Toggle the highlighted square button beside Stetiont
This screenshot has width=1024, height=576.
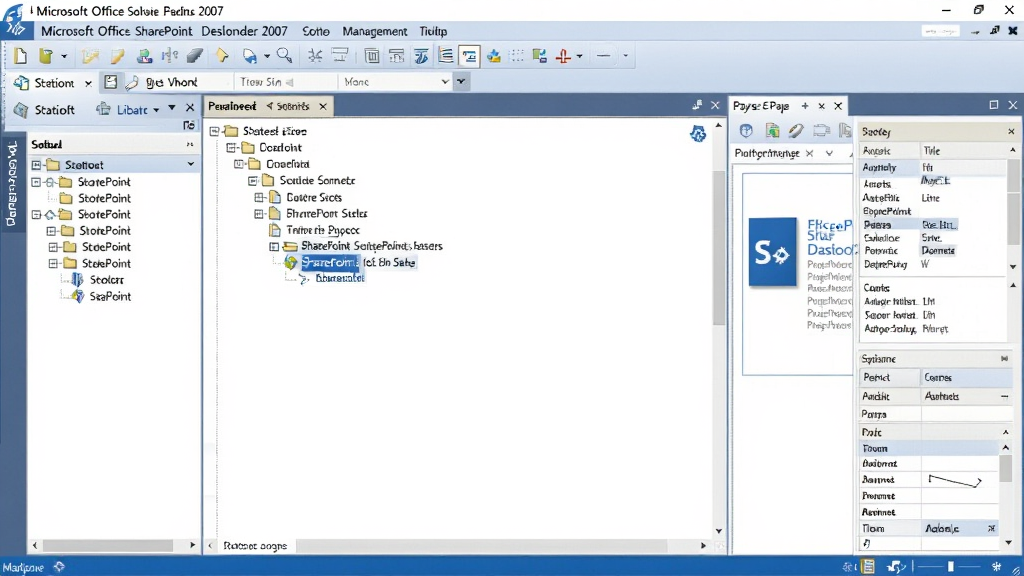click(110, 82)
